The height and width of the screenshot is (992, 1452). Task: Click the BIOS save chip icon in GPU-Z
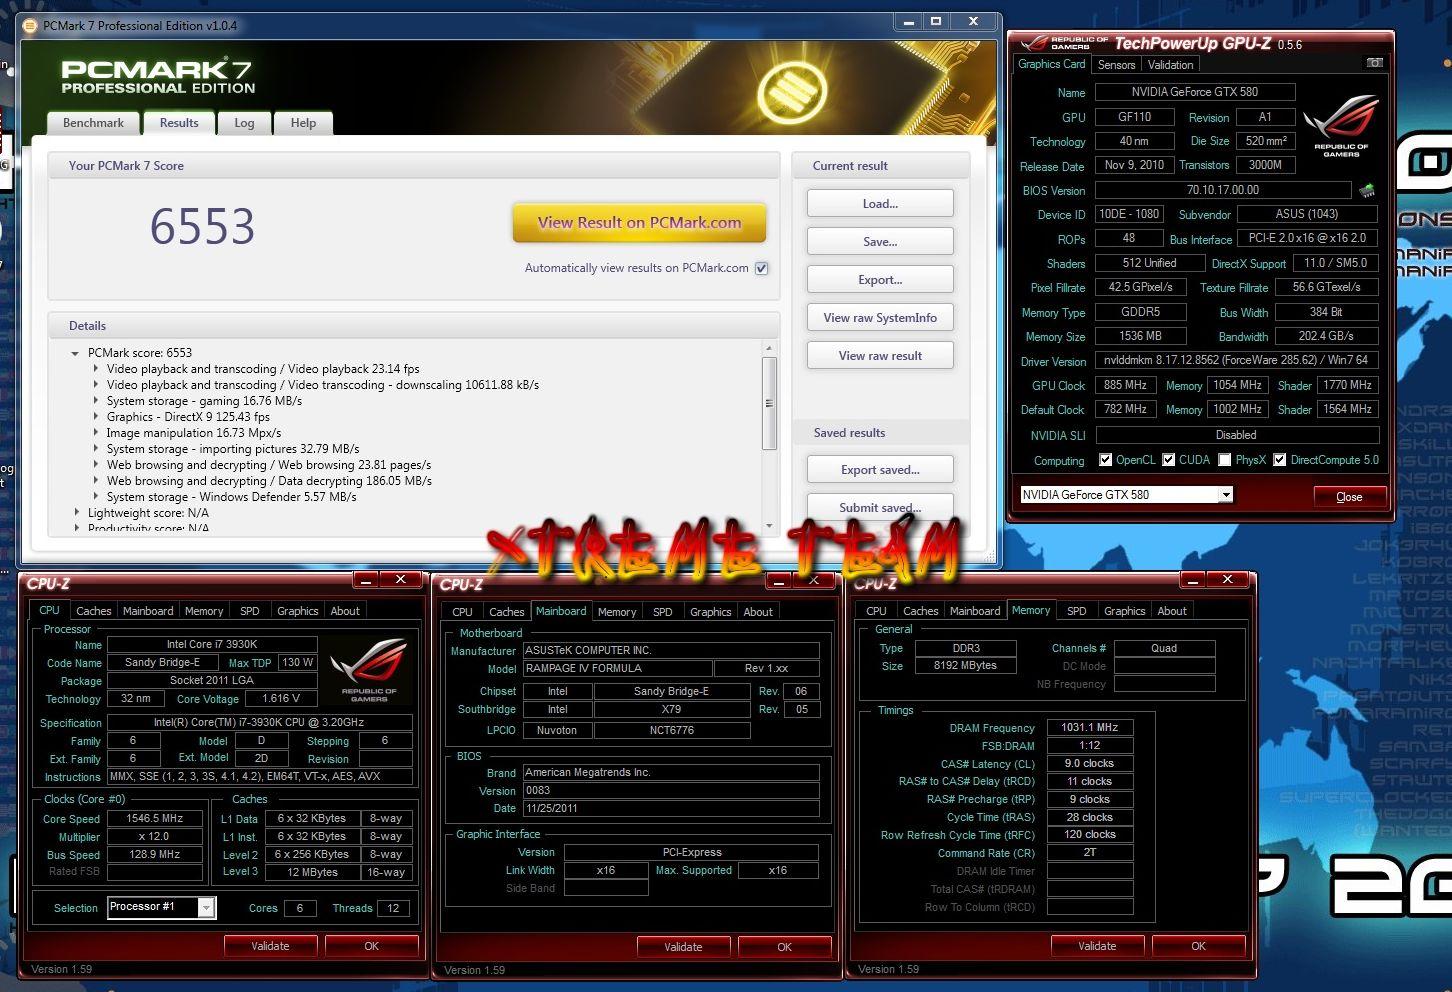[x=1367, y=190]
